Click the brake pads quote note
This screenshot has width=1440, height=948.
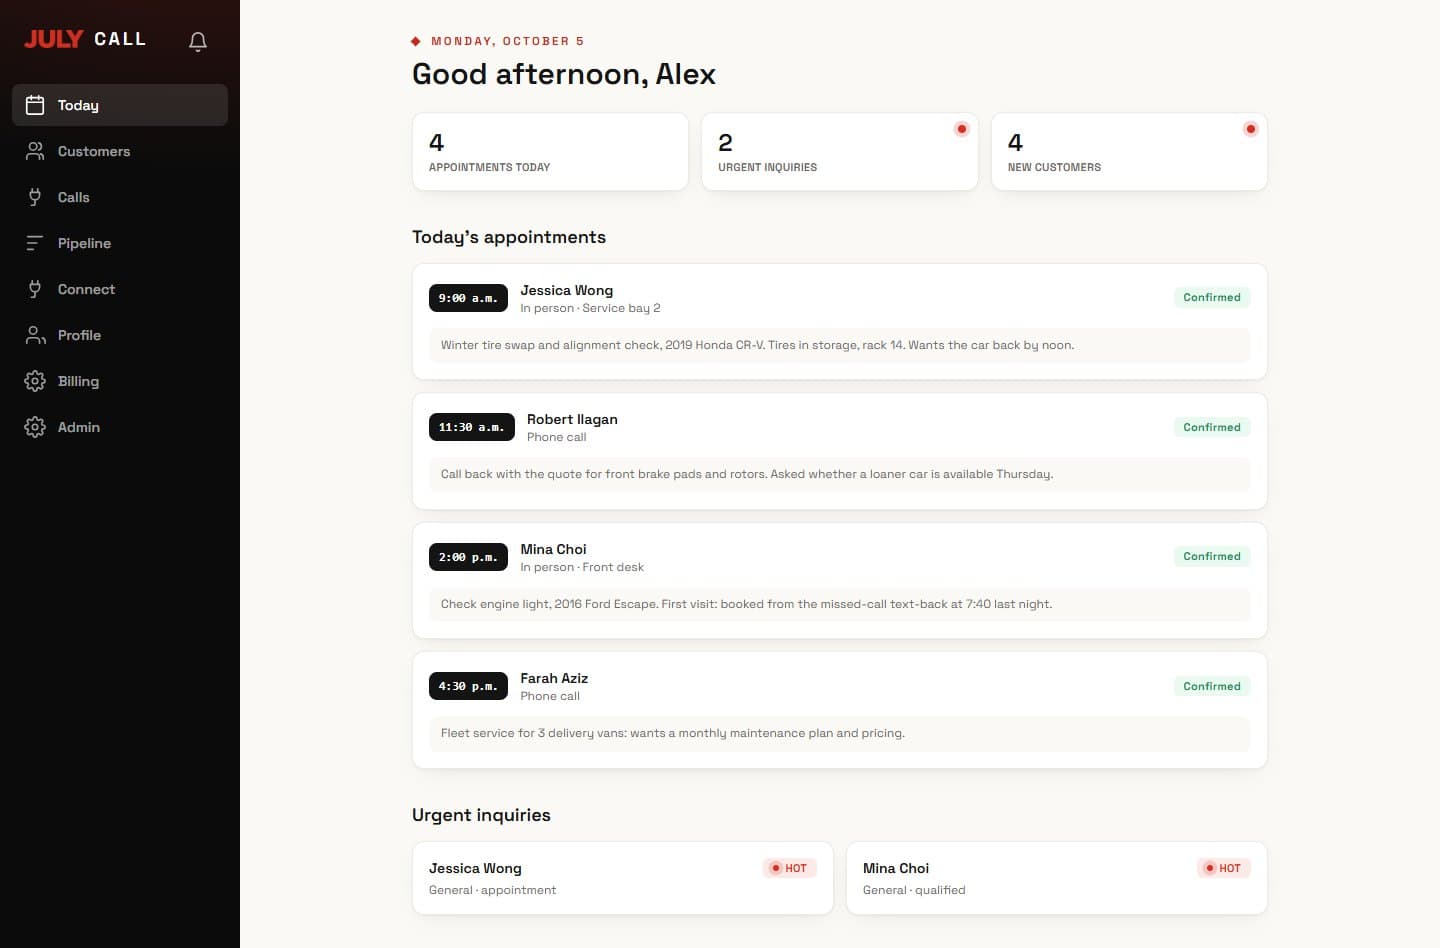click(x=840, y=474)
